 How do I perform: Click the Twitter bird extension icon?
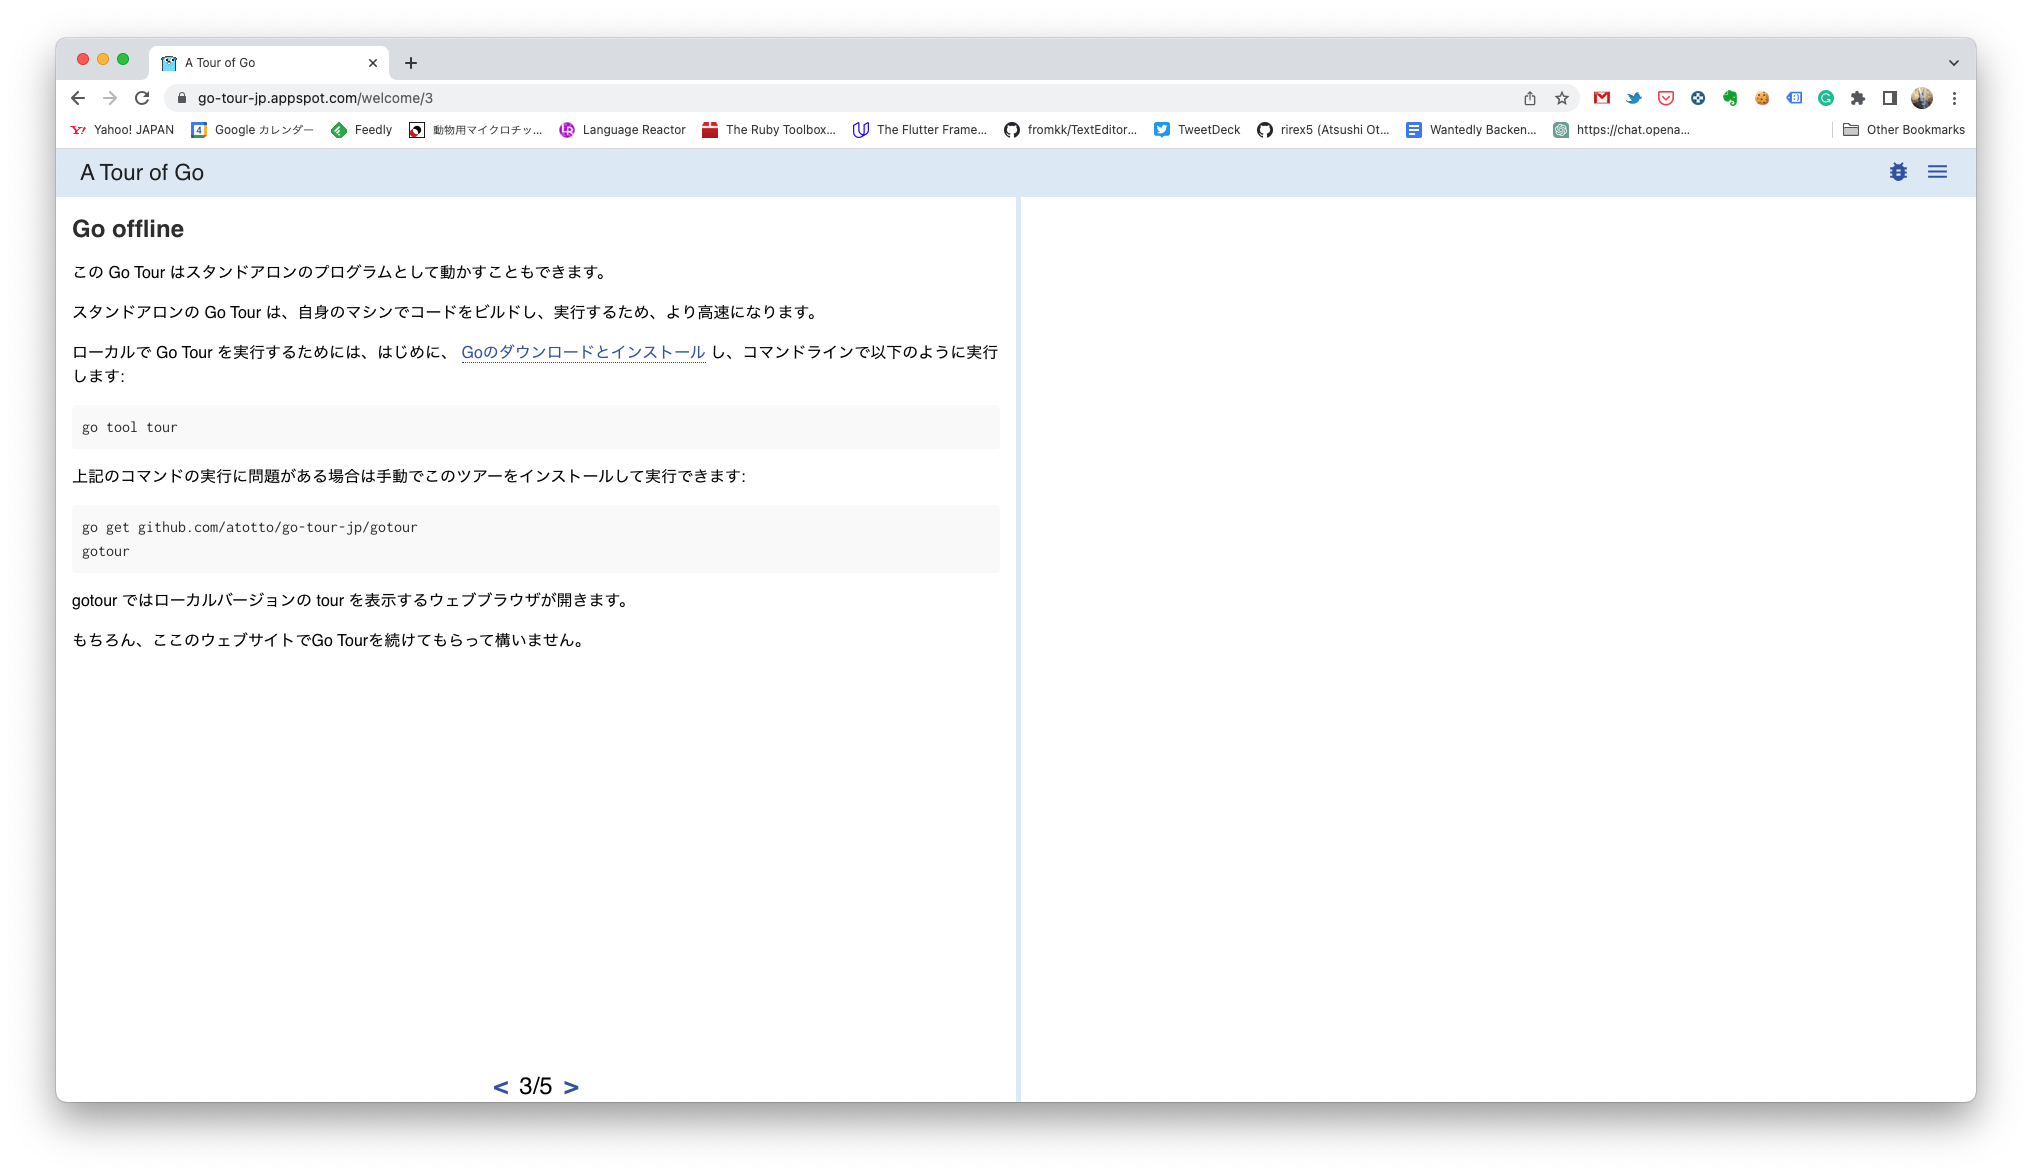pos(1634,98)
